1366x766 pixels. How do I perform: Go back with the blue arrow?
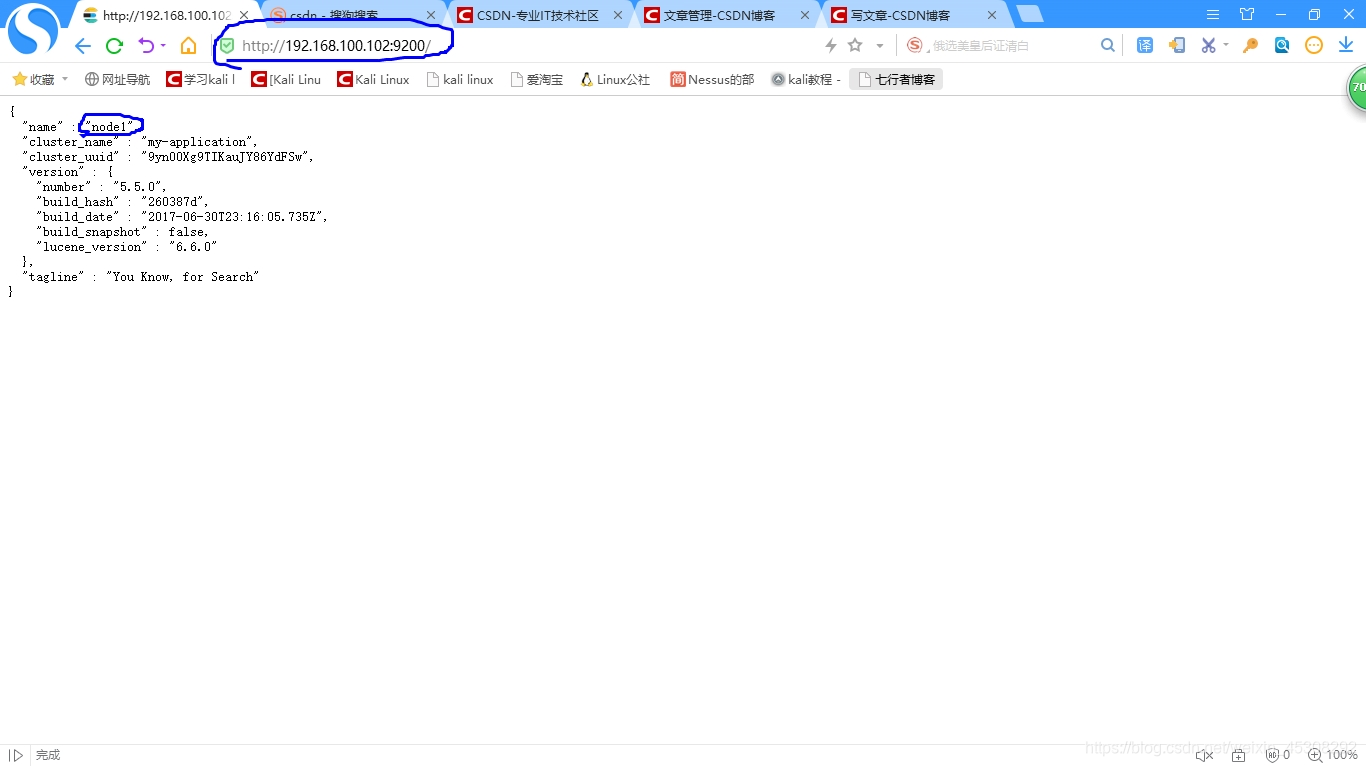coord(83,46)
